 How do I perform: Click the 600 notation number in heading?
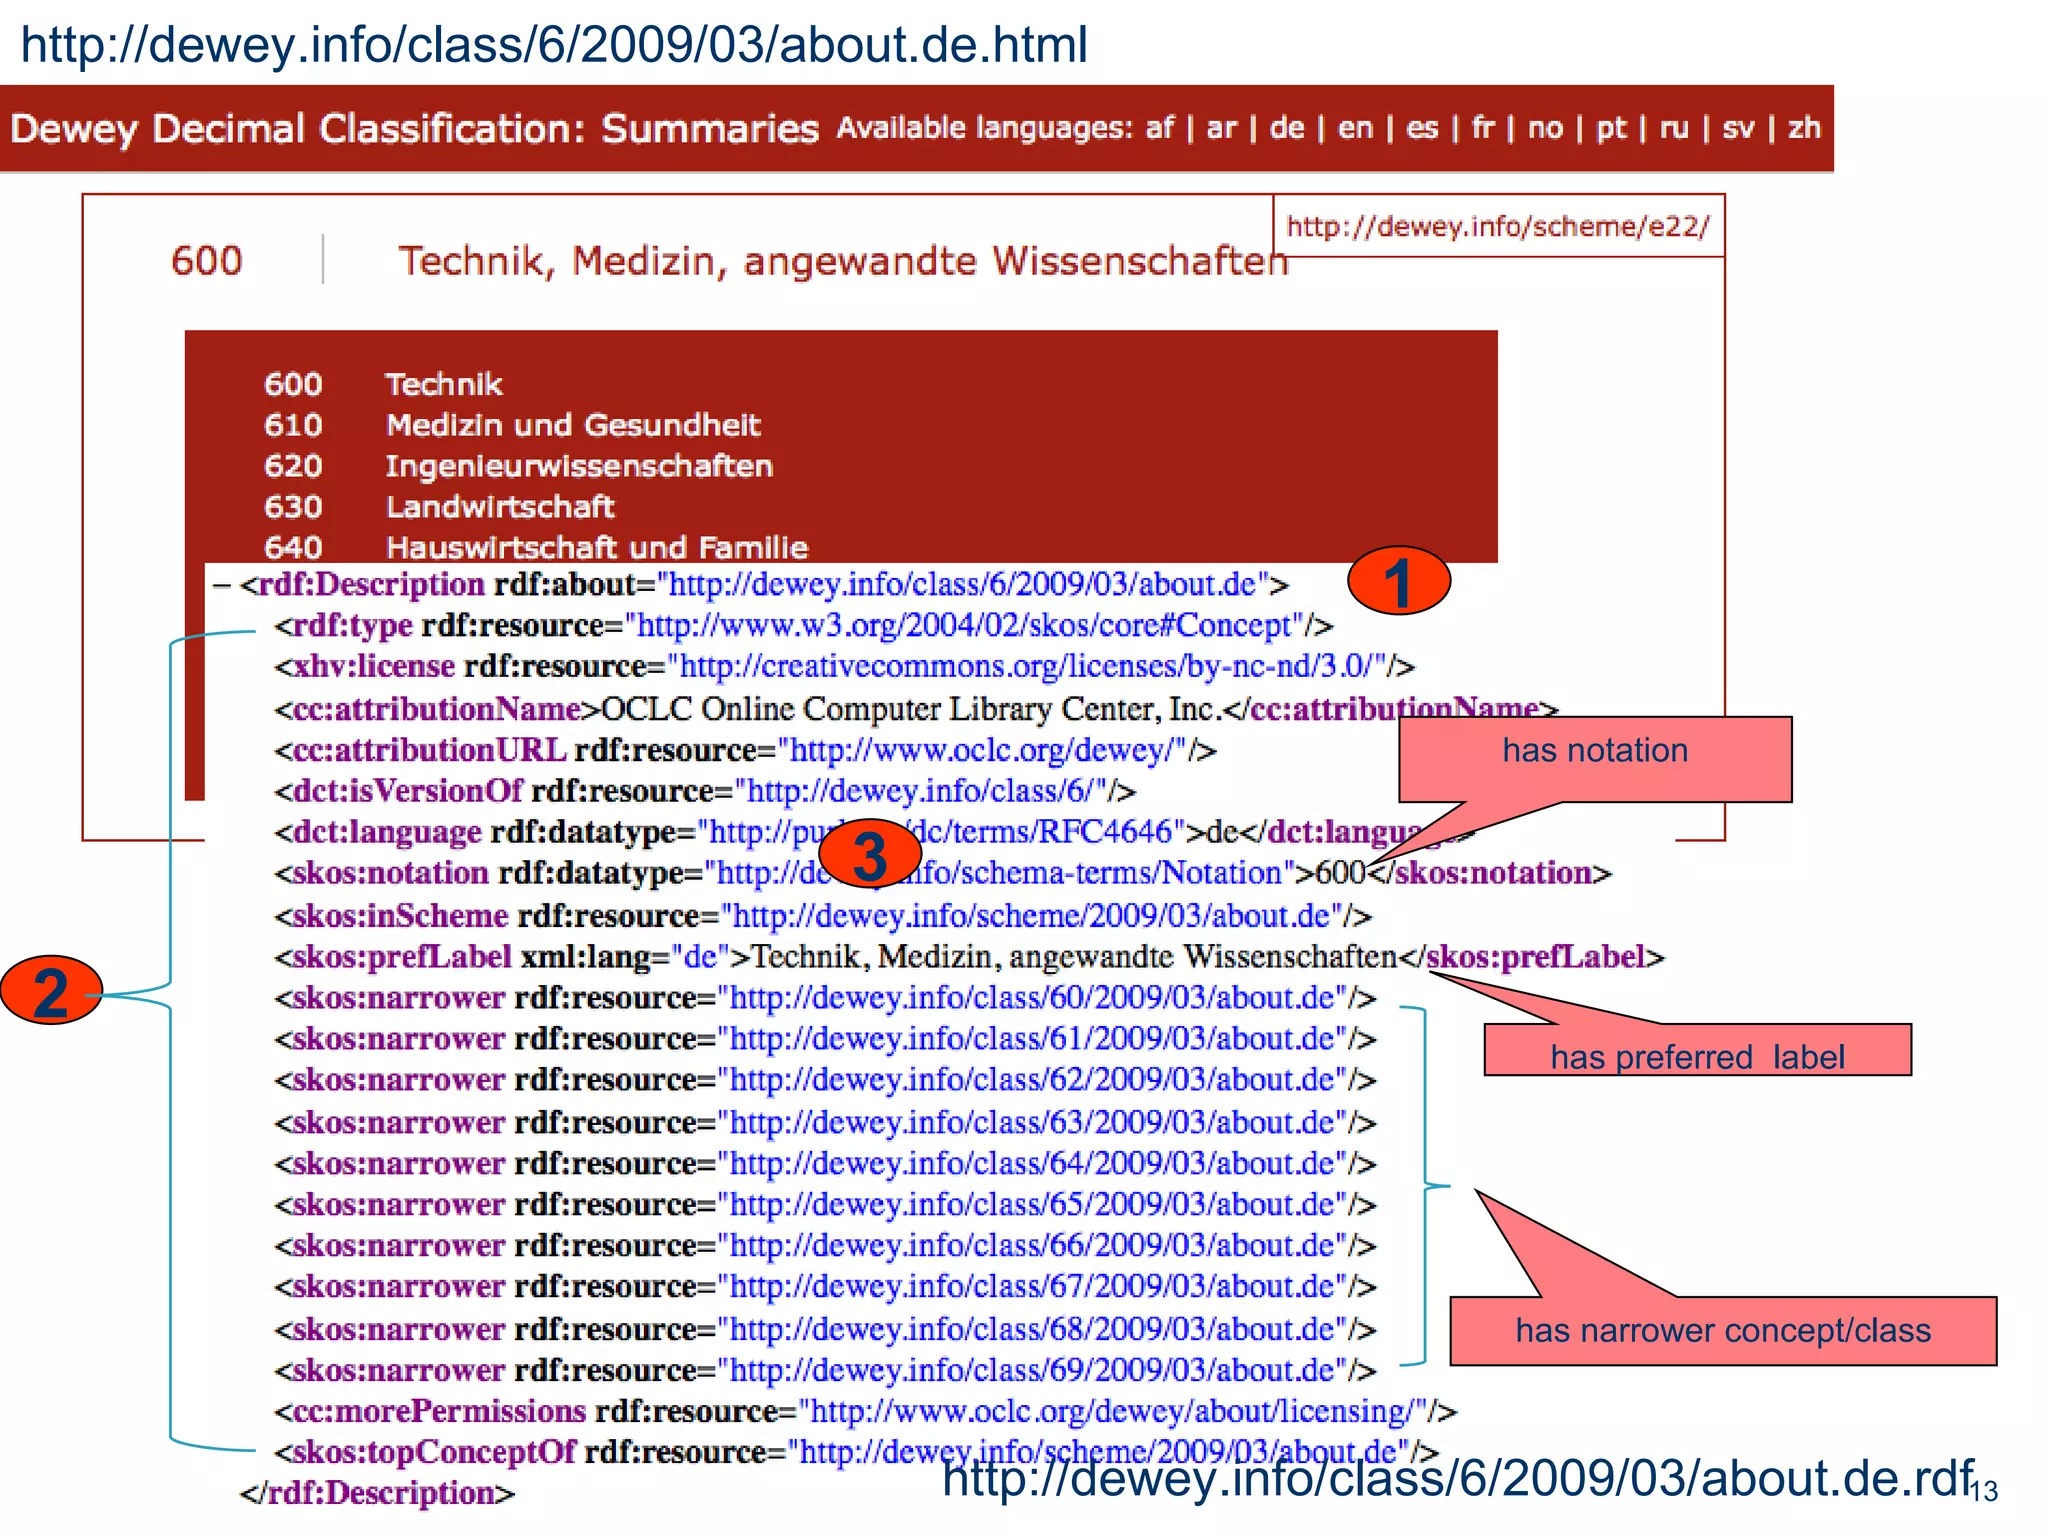(207, 262)
